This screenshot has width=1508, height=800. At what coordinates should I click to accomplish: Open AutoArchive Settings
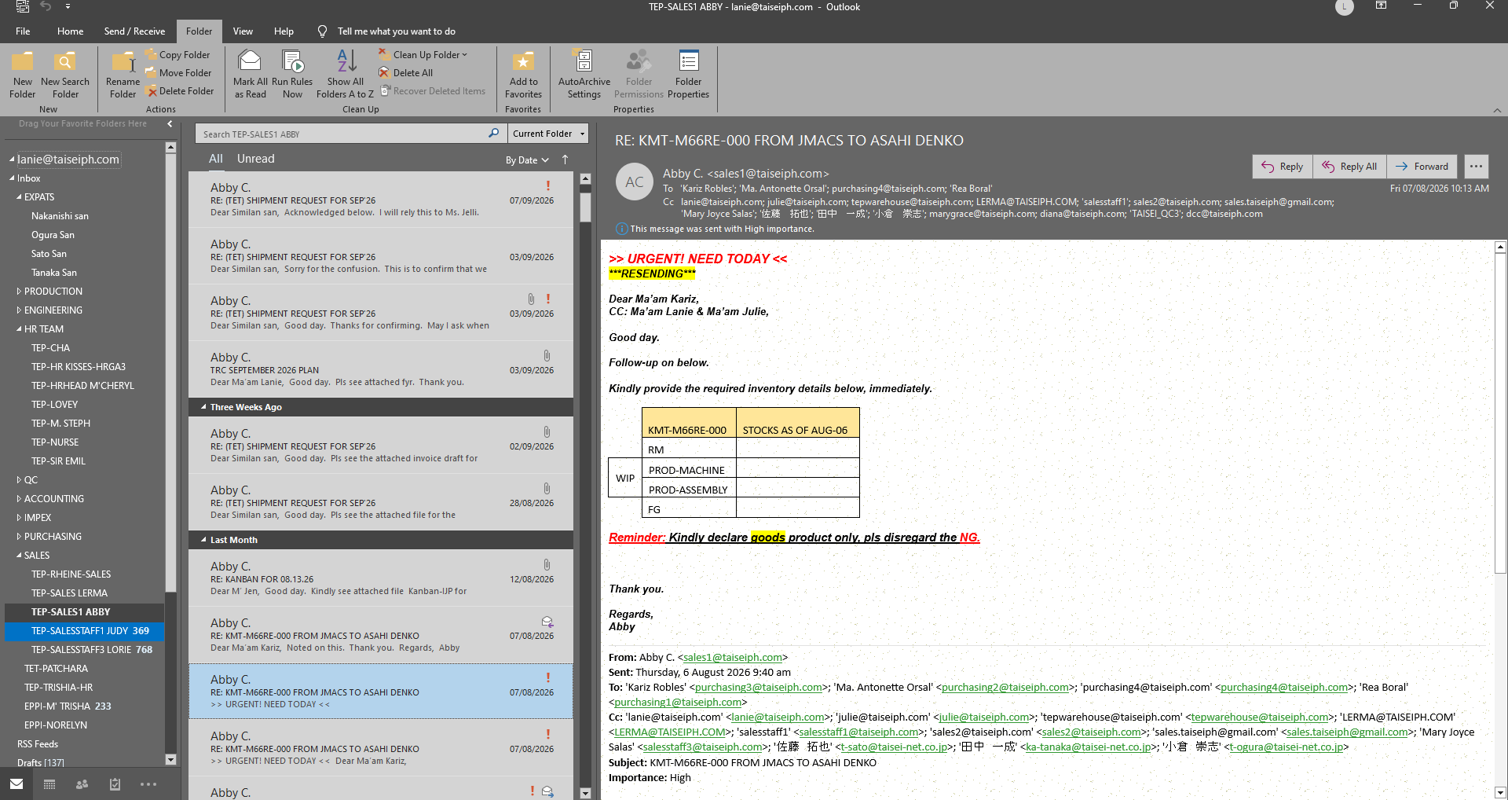coord(584,75)
